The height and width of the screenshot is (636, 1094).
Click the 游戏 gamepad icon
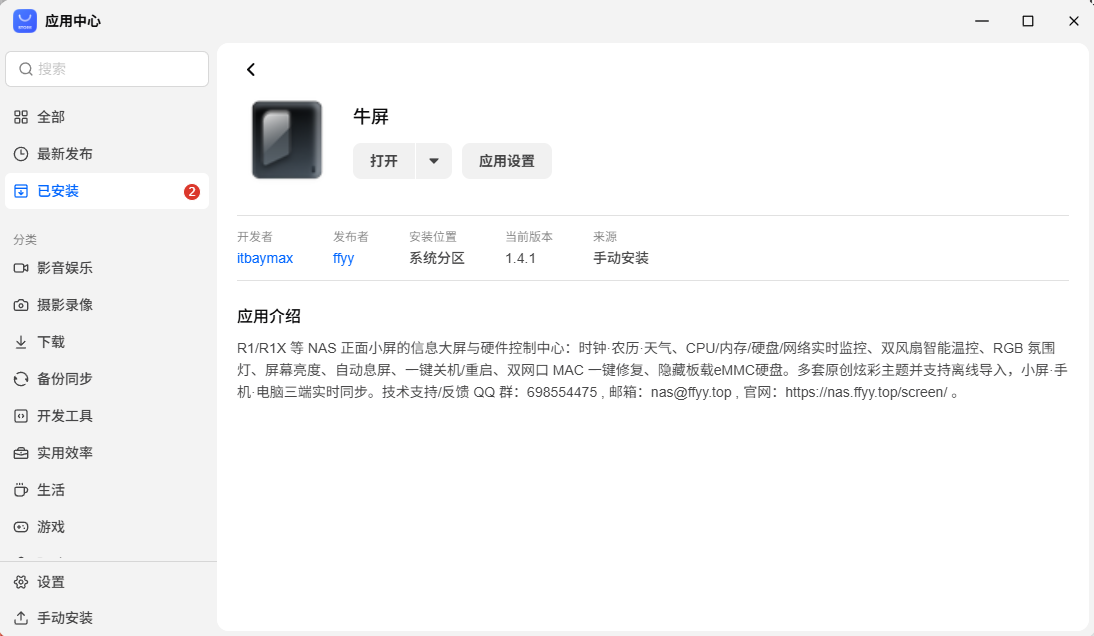[x=21, y=527]
